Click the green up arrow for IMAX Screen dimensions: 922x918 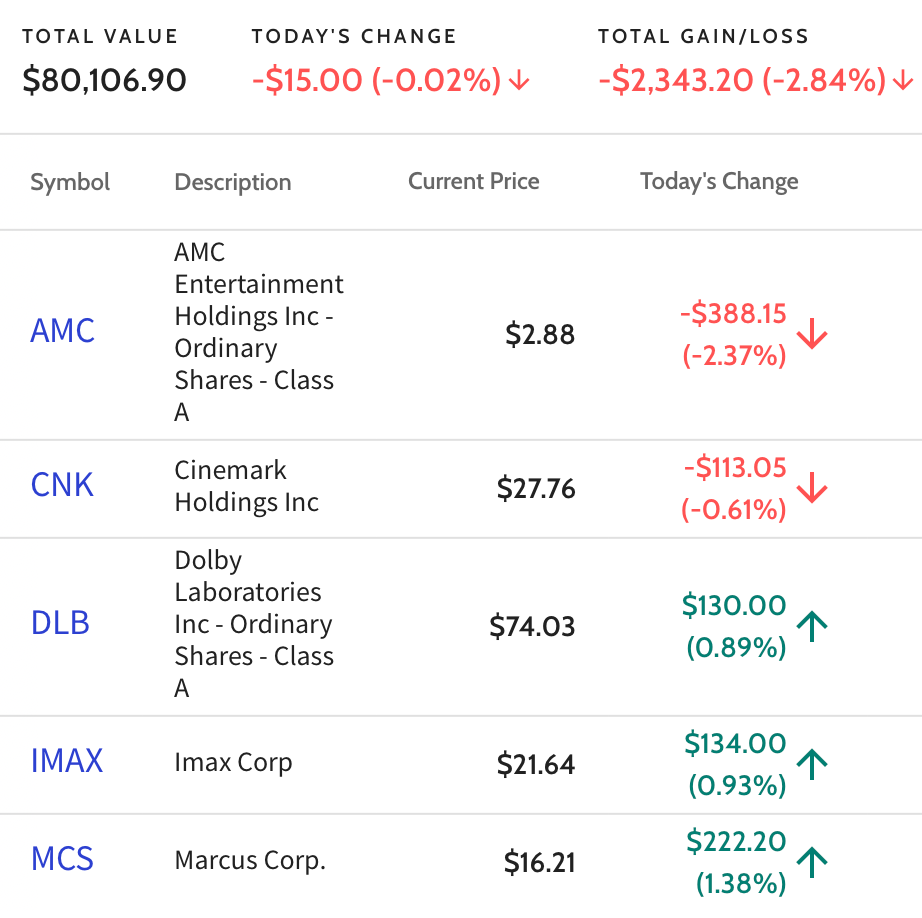pos(812,764)
